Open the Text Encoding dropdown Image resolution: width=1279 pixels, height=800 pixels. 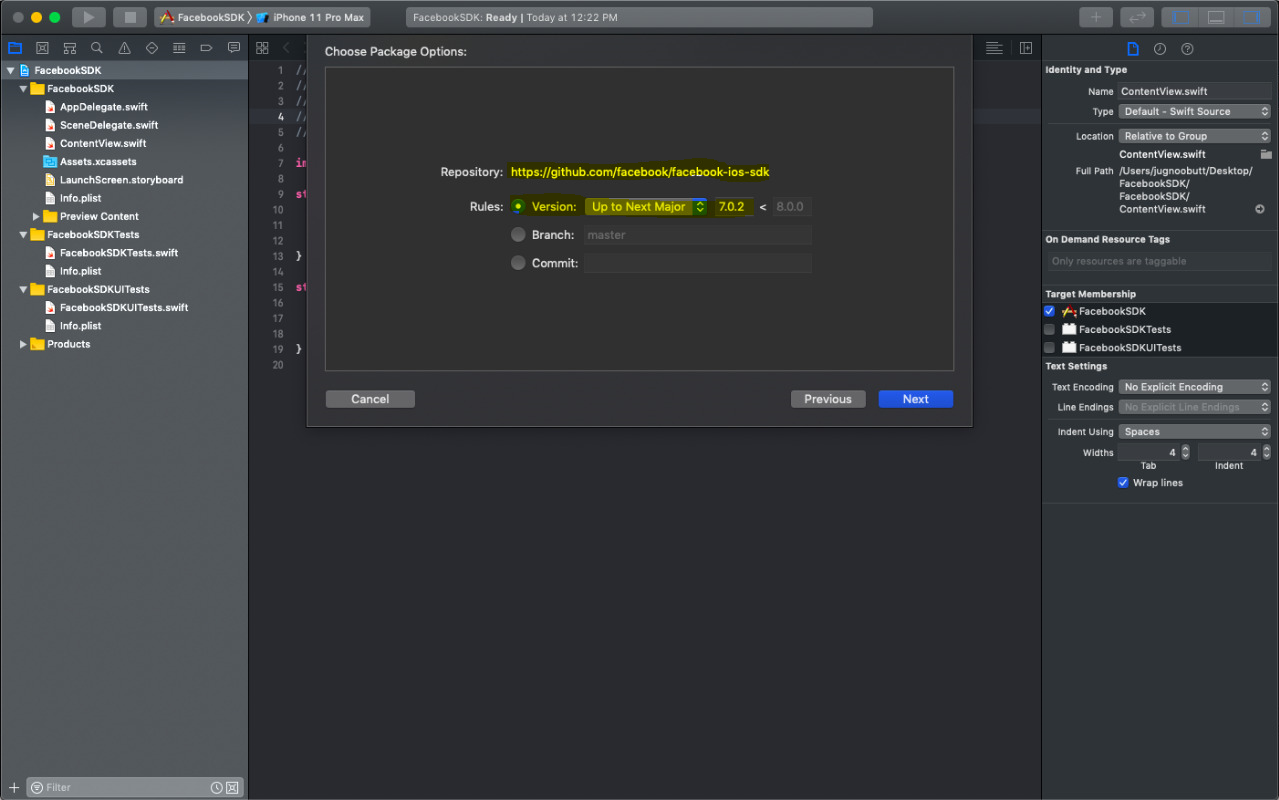(1195, 387)
